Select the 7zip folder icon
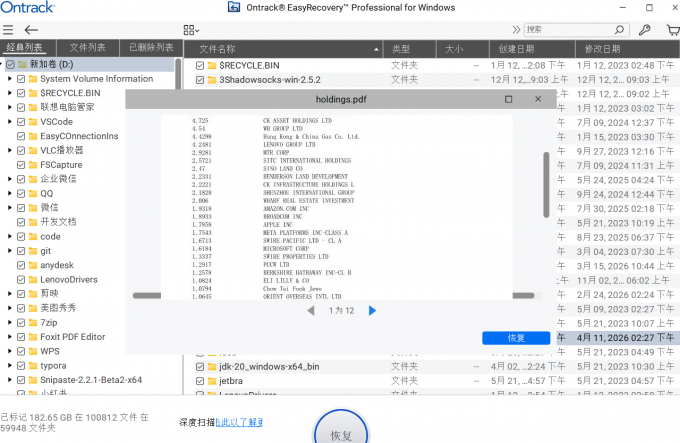The width and height of the screenshot is (680, 443). 33,322
